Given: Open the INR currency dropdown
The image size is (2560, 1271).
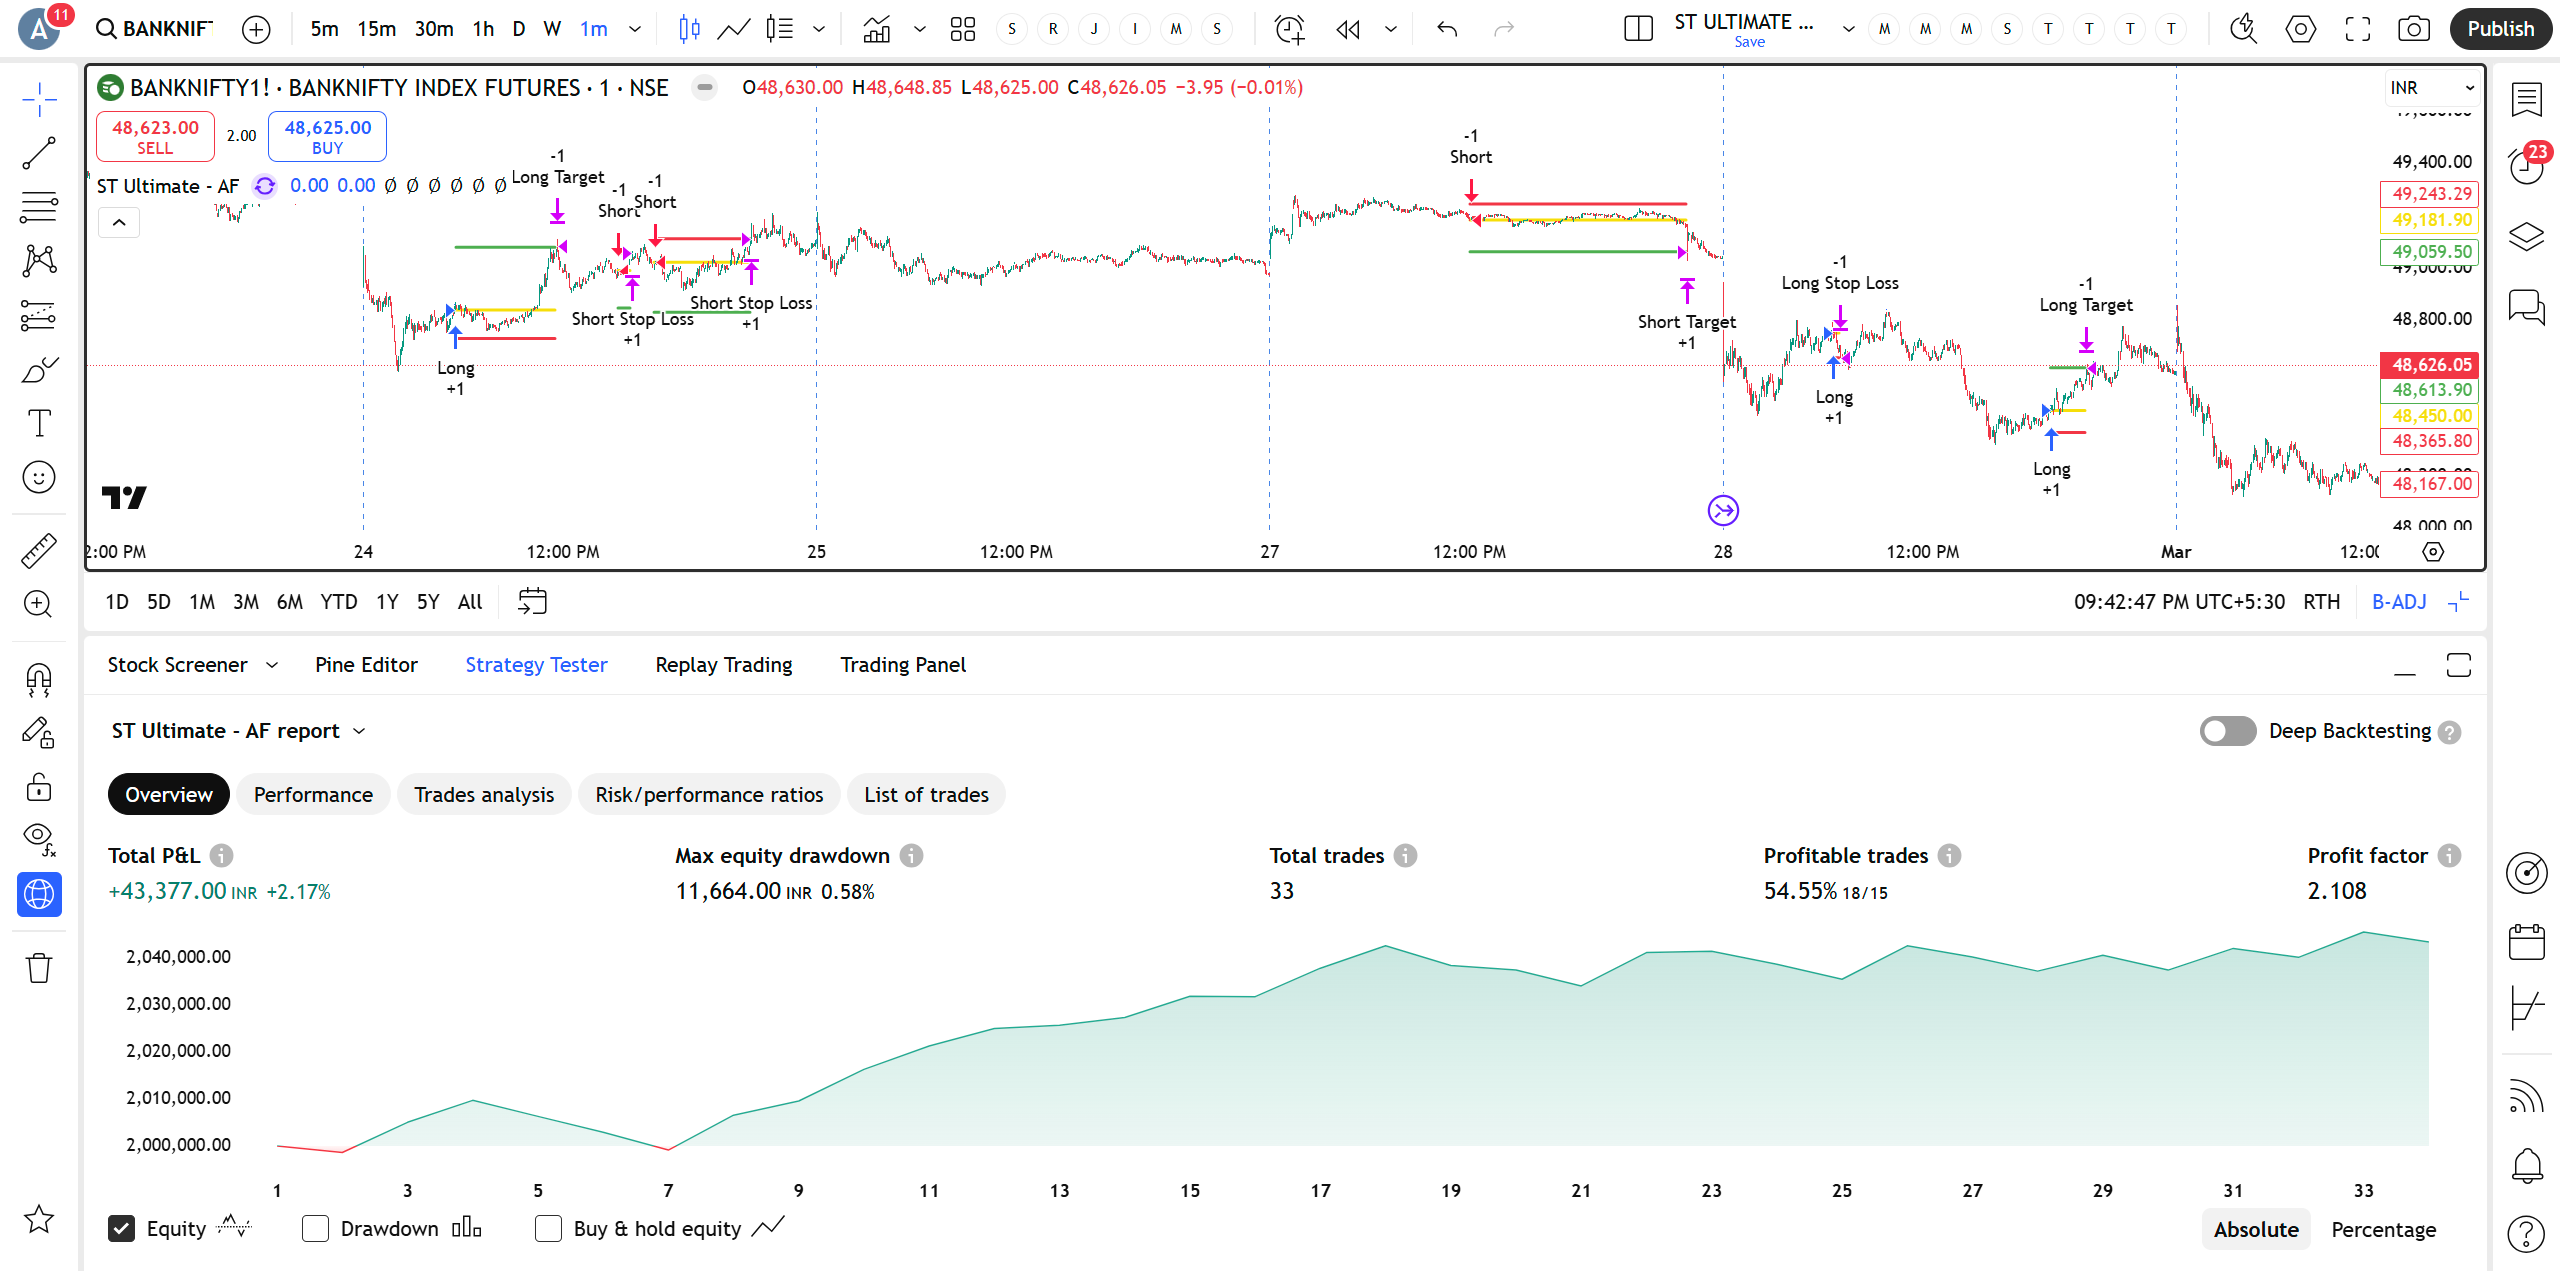Looking at the screenshot, I should click(2431, 88).
